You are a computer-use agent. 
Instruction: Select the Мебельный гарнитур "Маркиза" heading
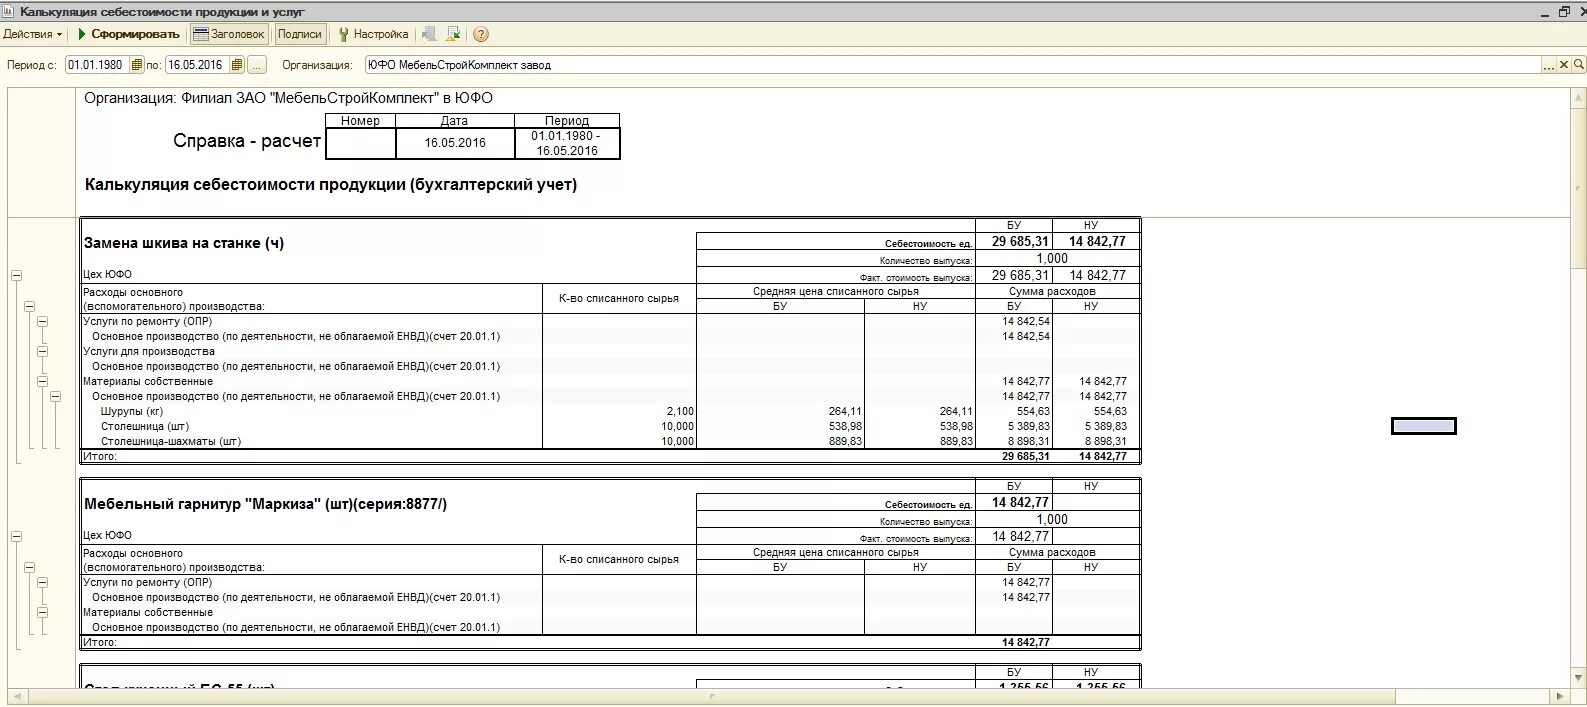point(265,504)
